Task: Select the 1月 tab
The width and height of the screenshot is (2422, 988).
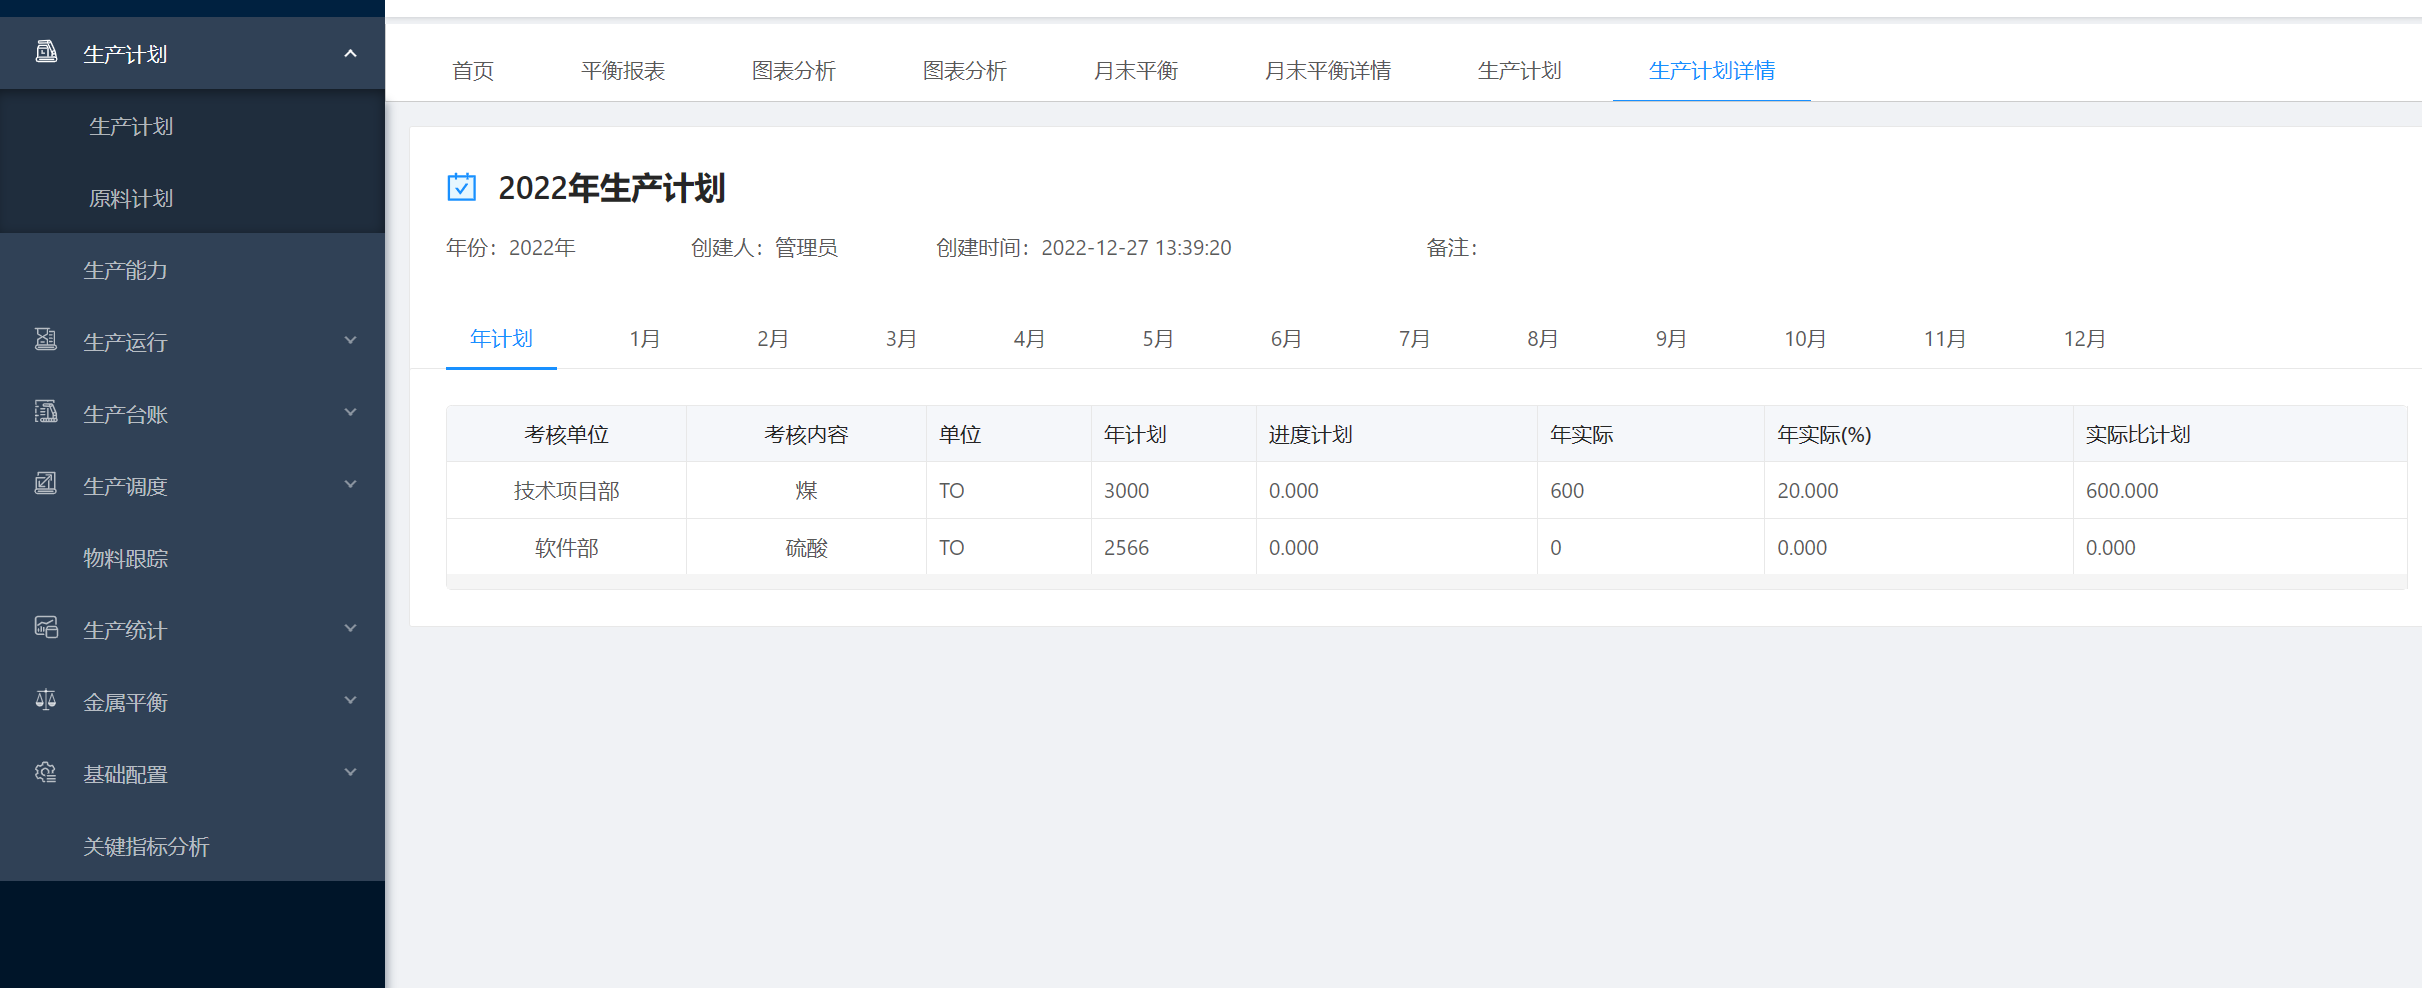Action: coord(645,339)
